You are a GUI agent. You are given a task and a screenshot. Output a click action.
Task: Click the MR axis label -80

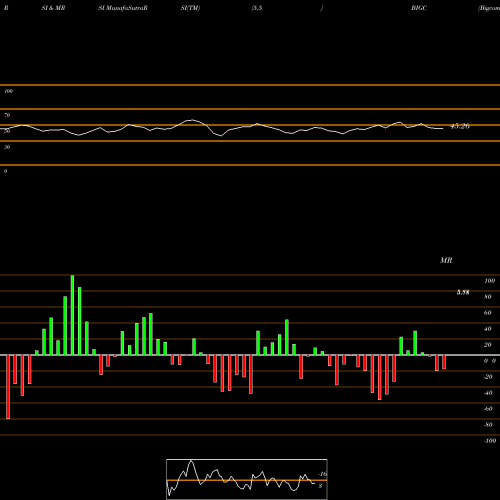coord(488,425)
